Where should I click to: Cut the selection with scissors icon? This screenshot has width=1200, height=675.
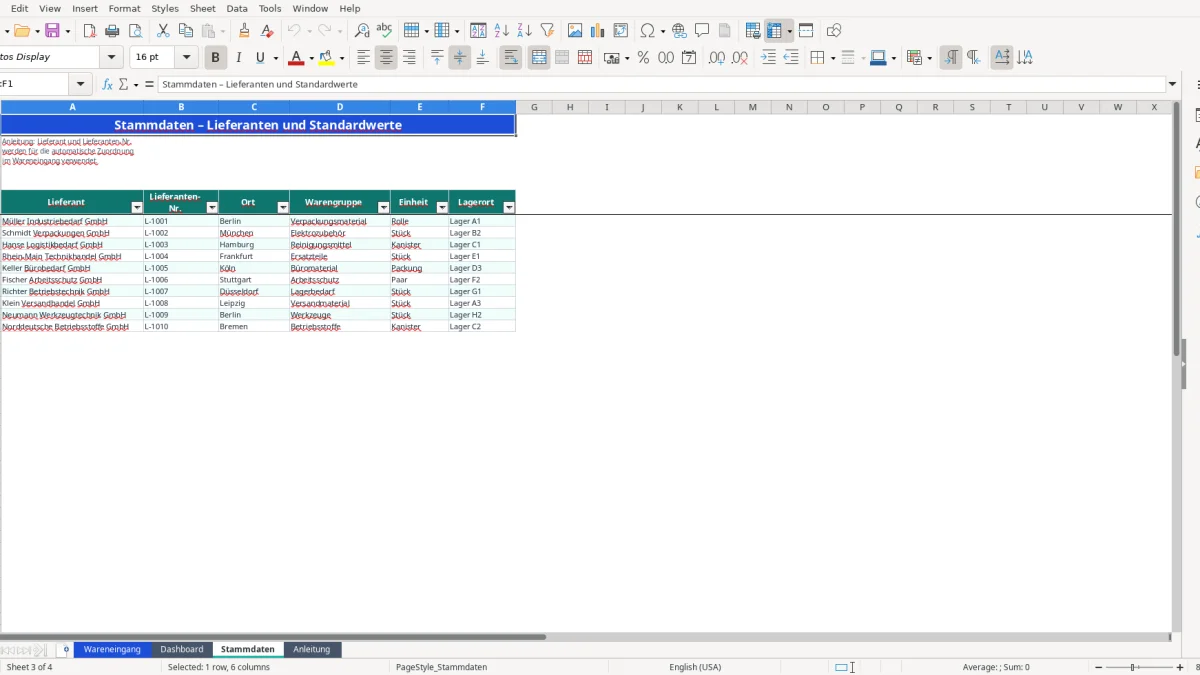pos(163,31)
